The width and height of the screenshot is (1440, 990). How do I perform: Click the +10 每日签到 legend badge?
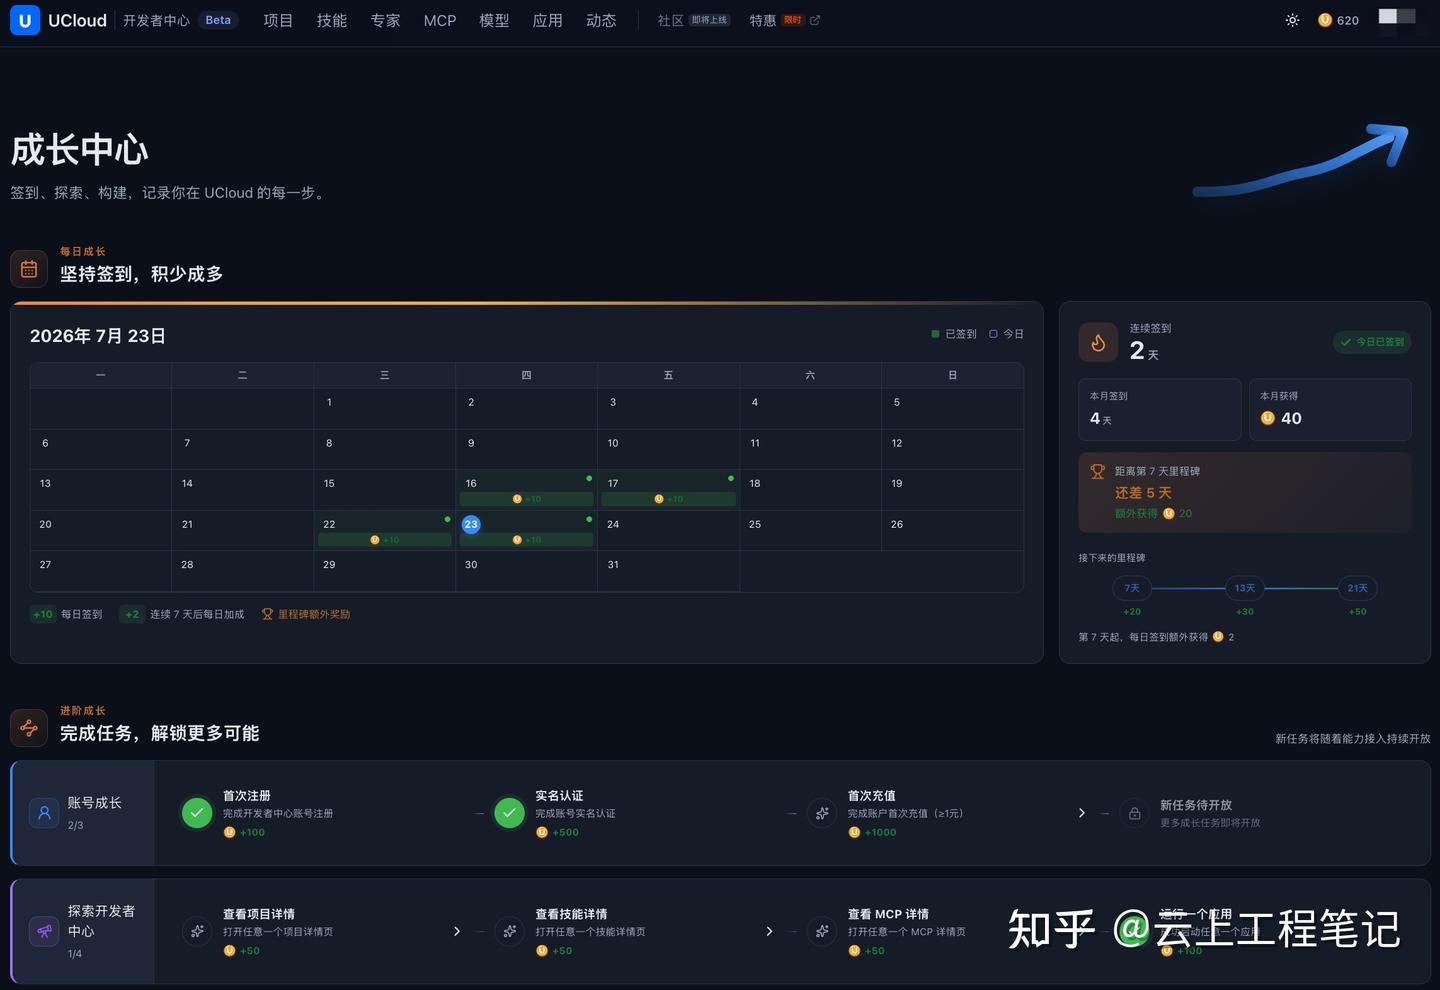click(43, 614)
